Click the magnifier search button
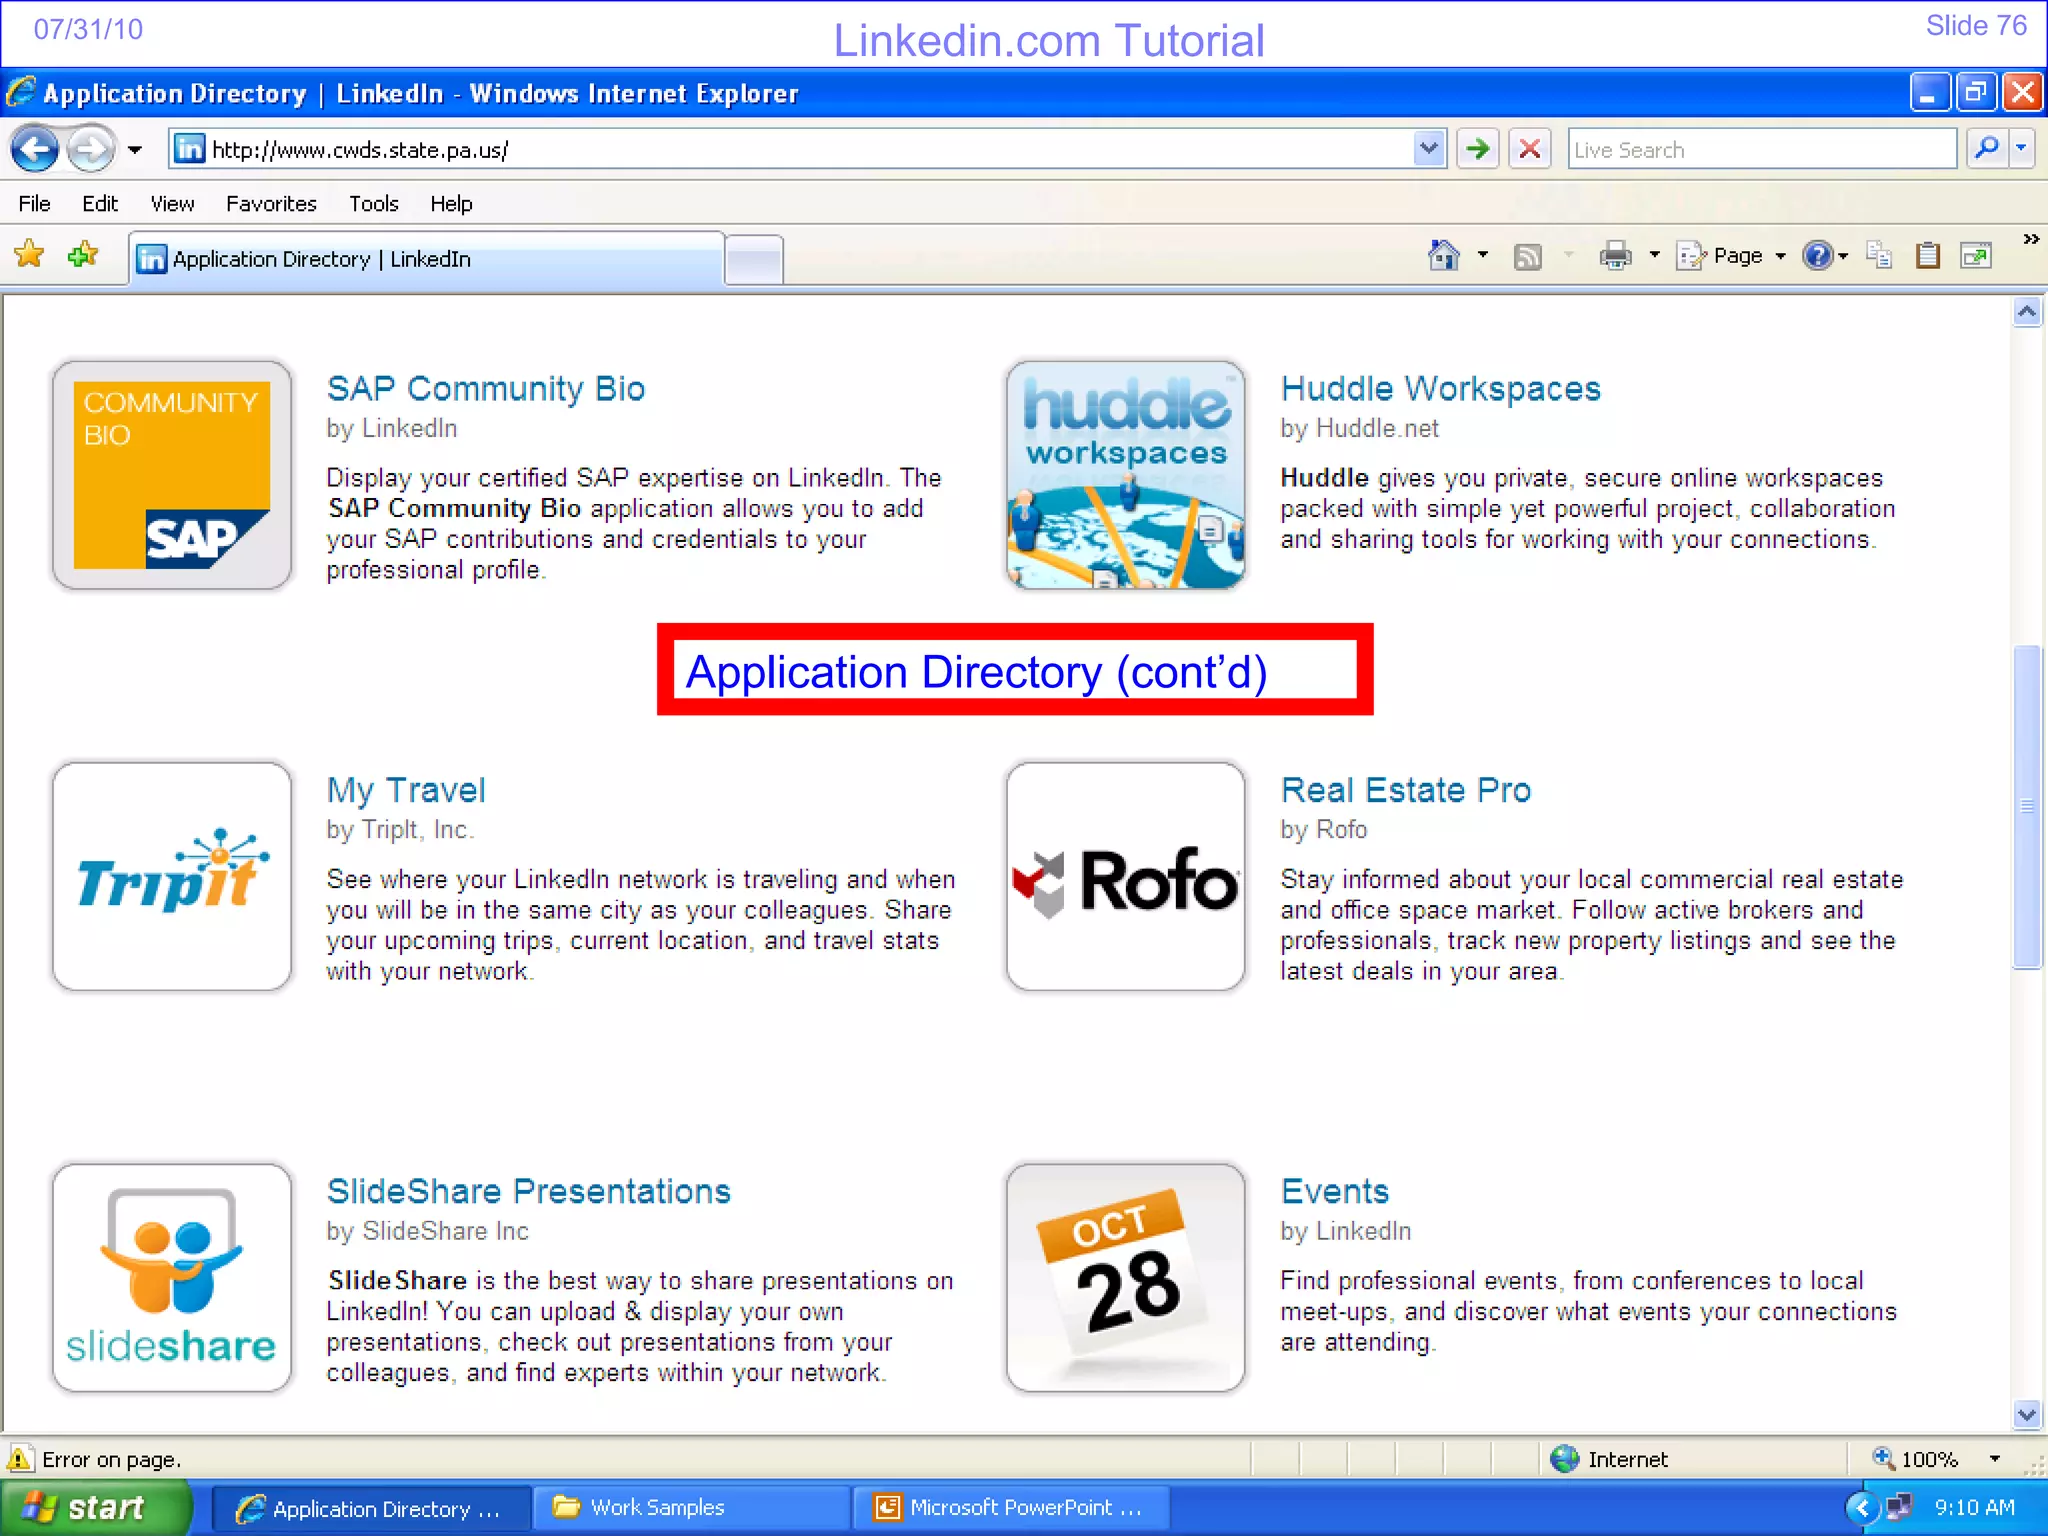The height and width of the screenshot is (1536, 2048). pos(1988,149)
